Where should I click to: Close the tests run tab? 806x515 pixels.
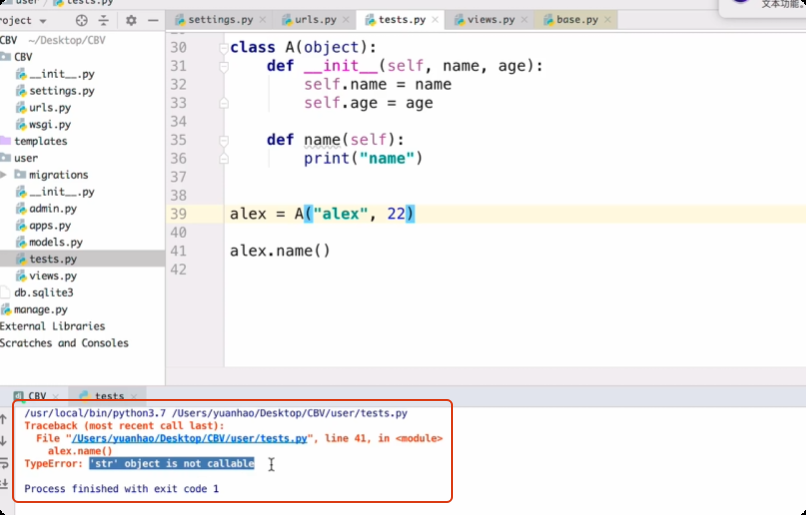coord(134,397)
